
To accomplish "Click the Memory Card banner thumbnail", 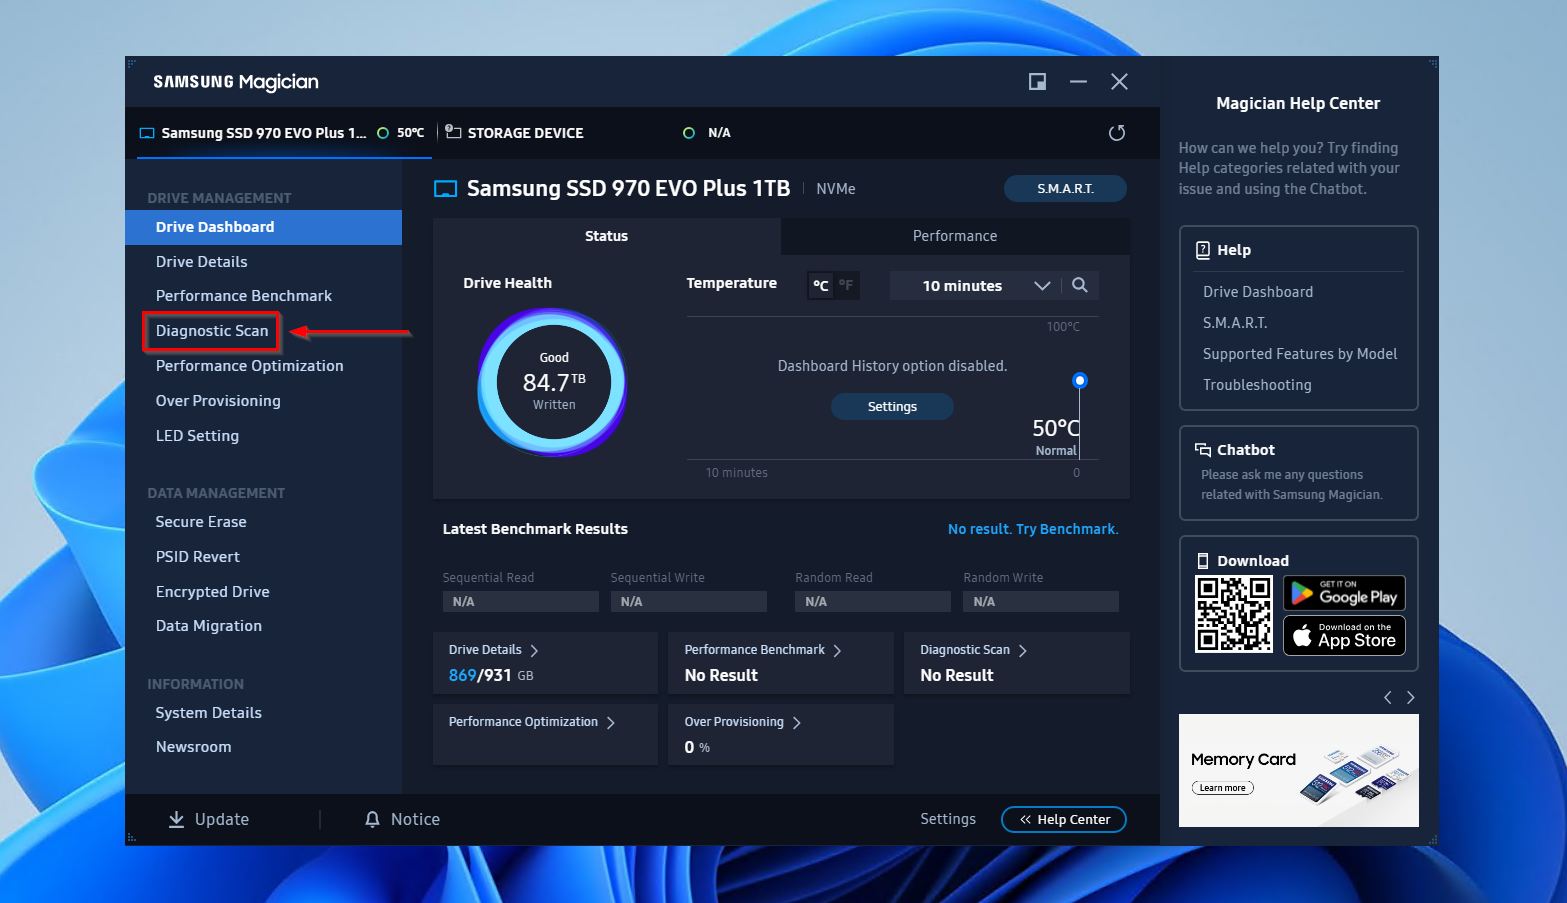I will [1297, 770].
